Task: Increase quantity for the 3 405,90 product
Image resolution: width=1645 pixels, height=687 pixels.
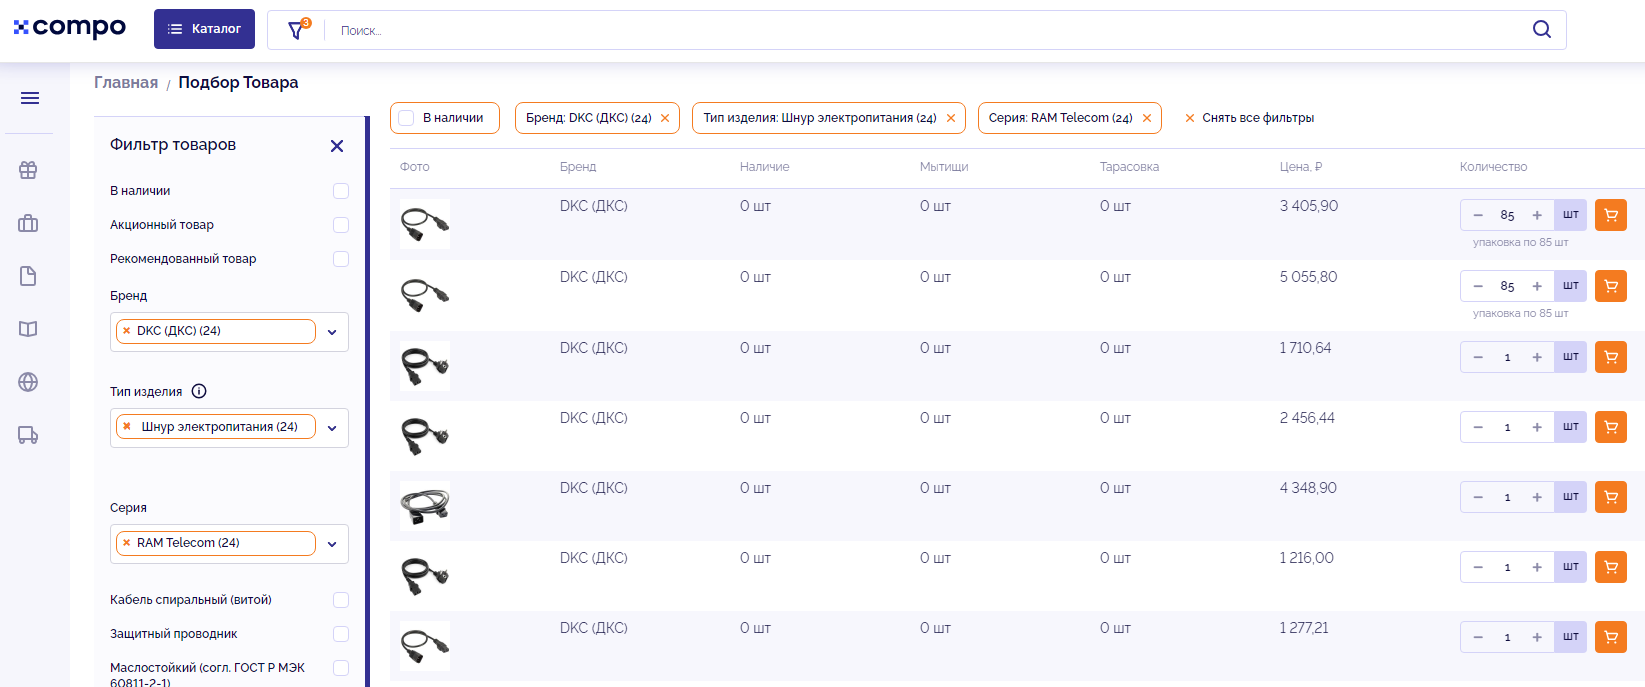Action: pyautogui.click(x=1537, y=215)
